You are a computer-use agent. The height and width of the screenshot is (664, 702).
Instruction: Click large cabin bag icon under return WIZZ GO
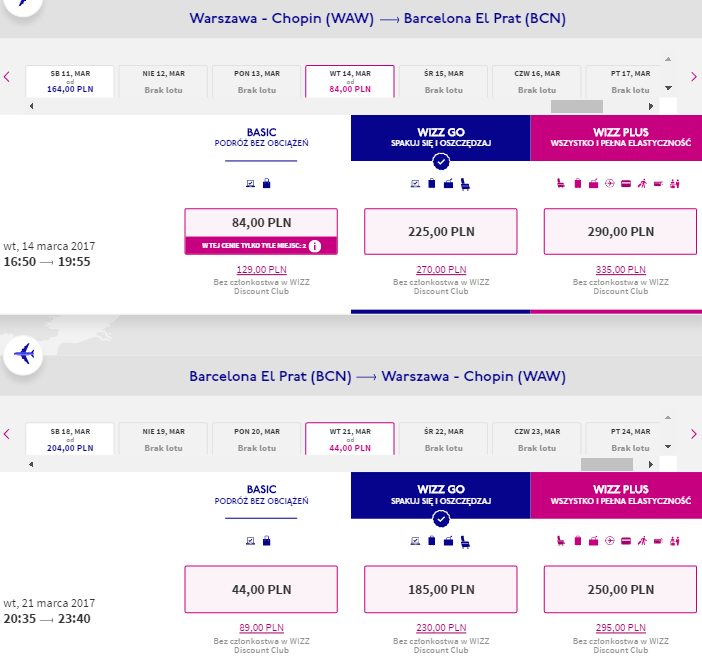coord(448,541)
